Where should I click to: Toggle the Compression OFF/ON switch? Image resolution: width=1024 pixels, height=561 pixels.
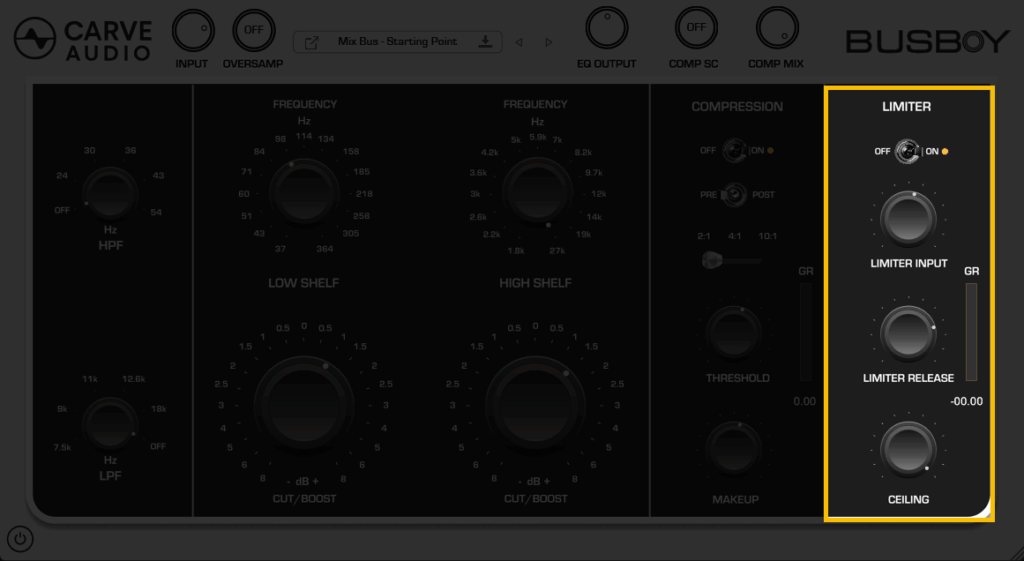[x=735, y=151]
